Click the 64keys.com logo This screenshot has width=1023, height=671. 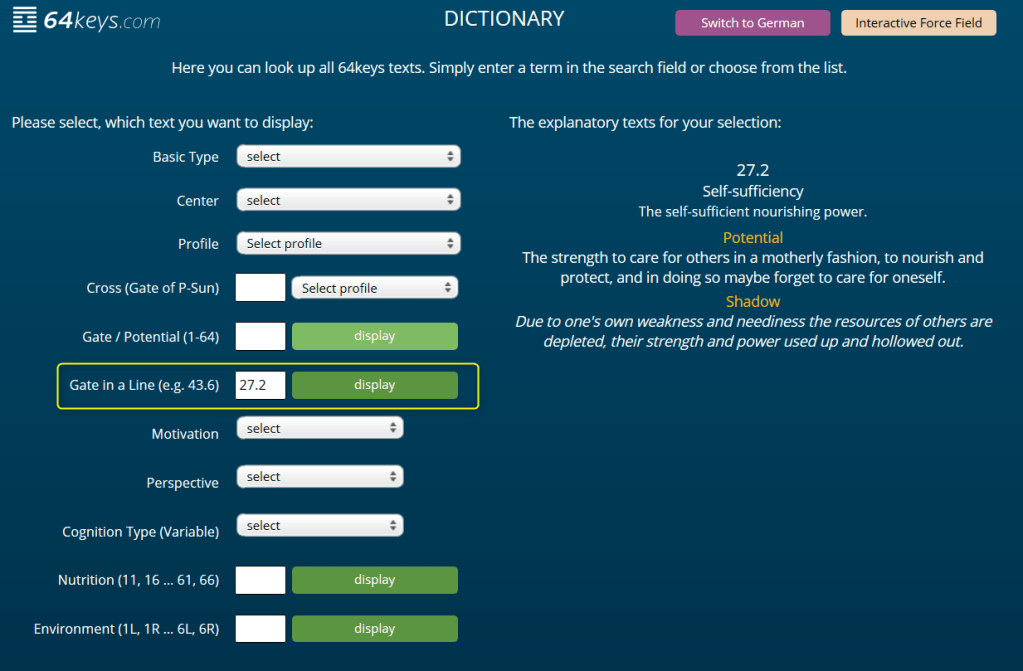point(87,21)
